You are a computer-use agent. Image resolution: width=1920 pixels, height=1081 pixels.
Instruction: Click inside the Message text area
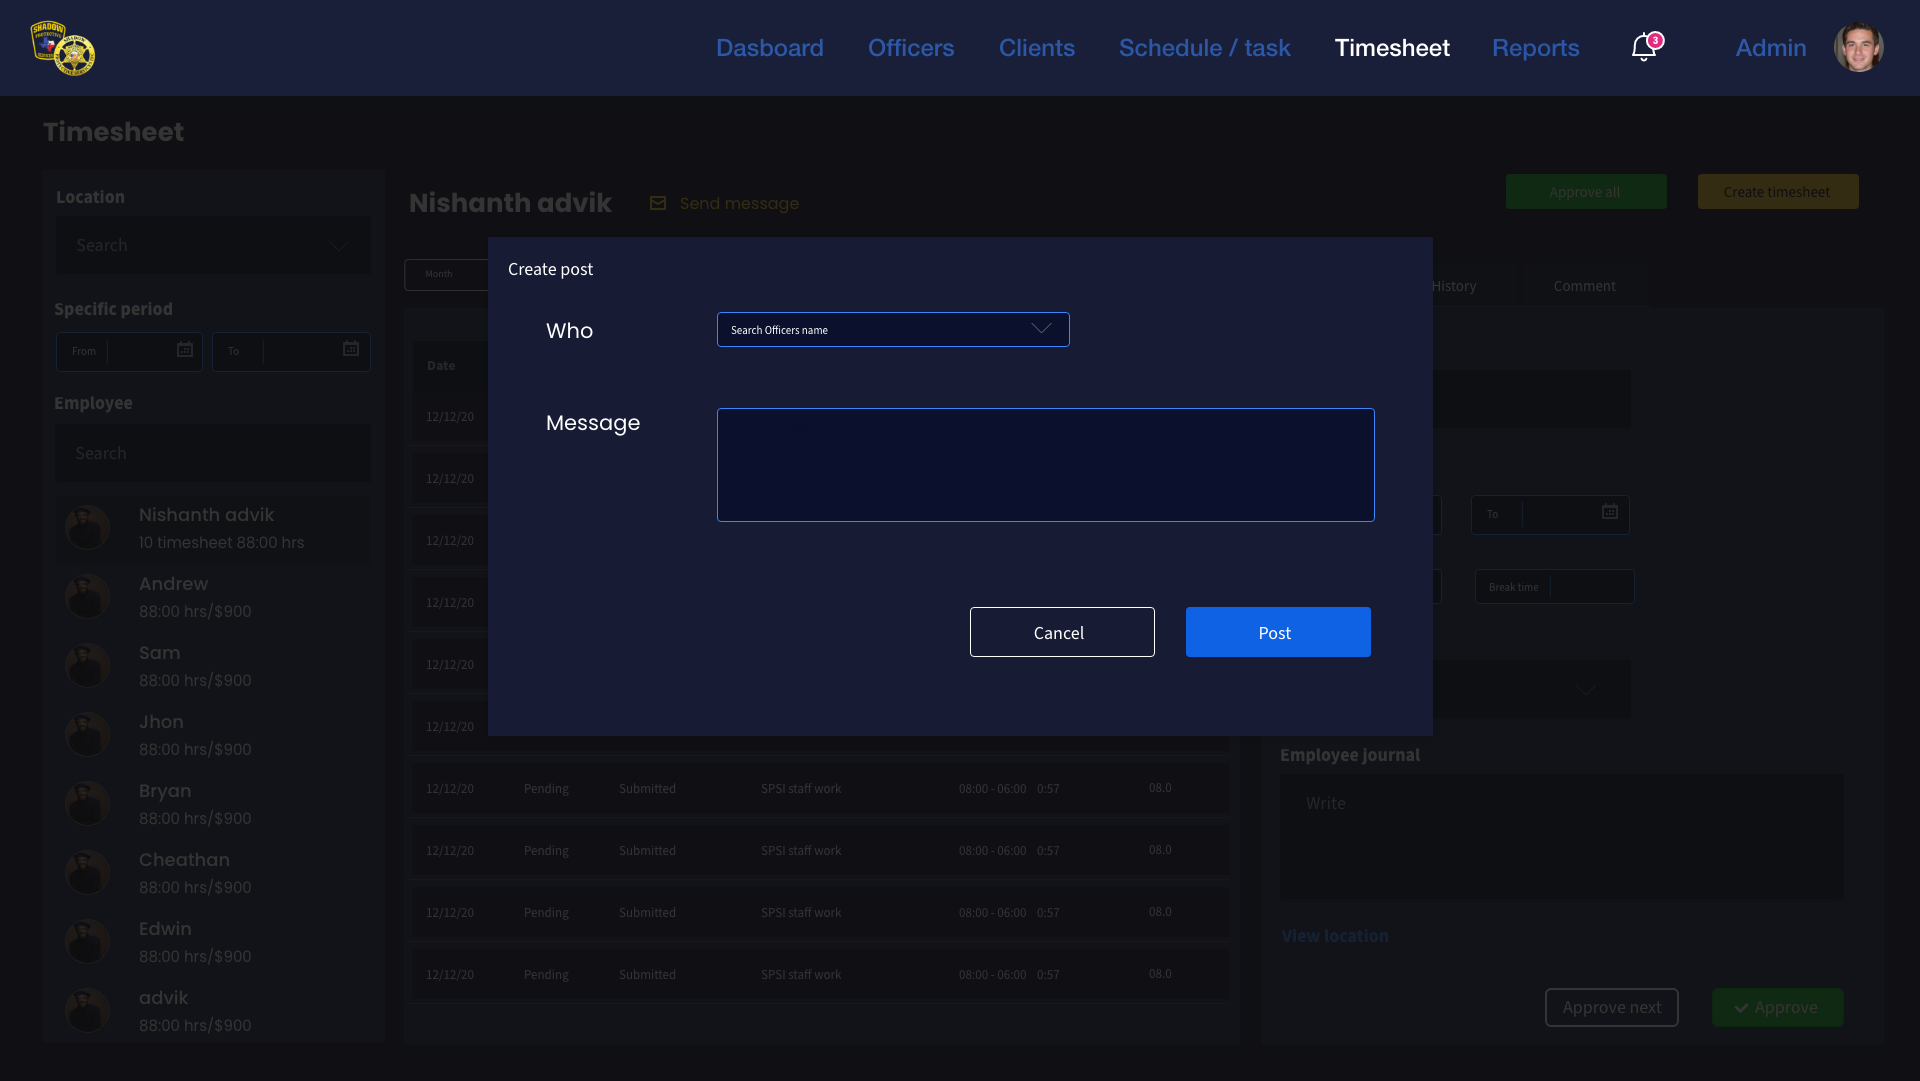click(x=1045, y=465)
